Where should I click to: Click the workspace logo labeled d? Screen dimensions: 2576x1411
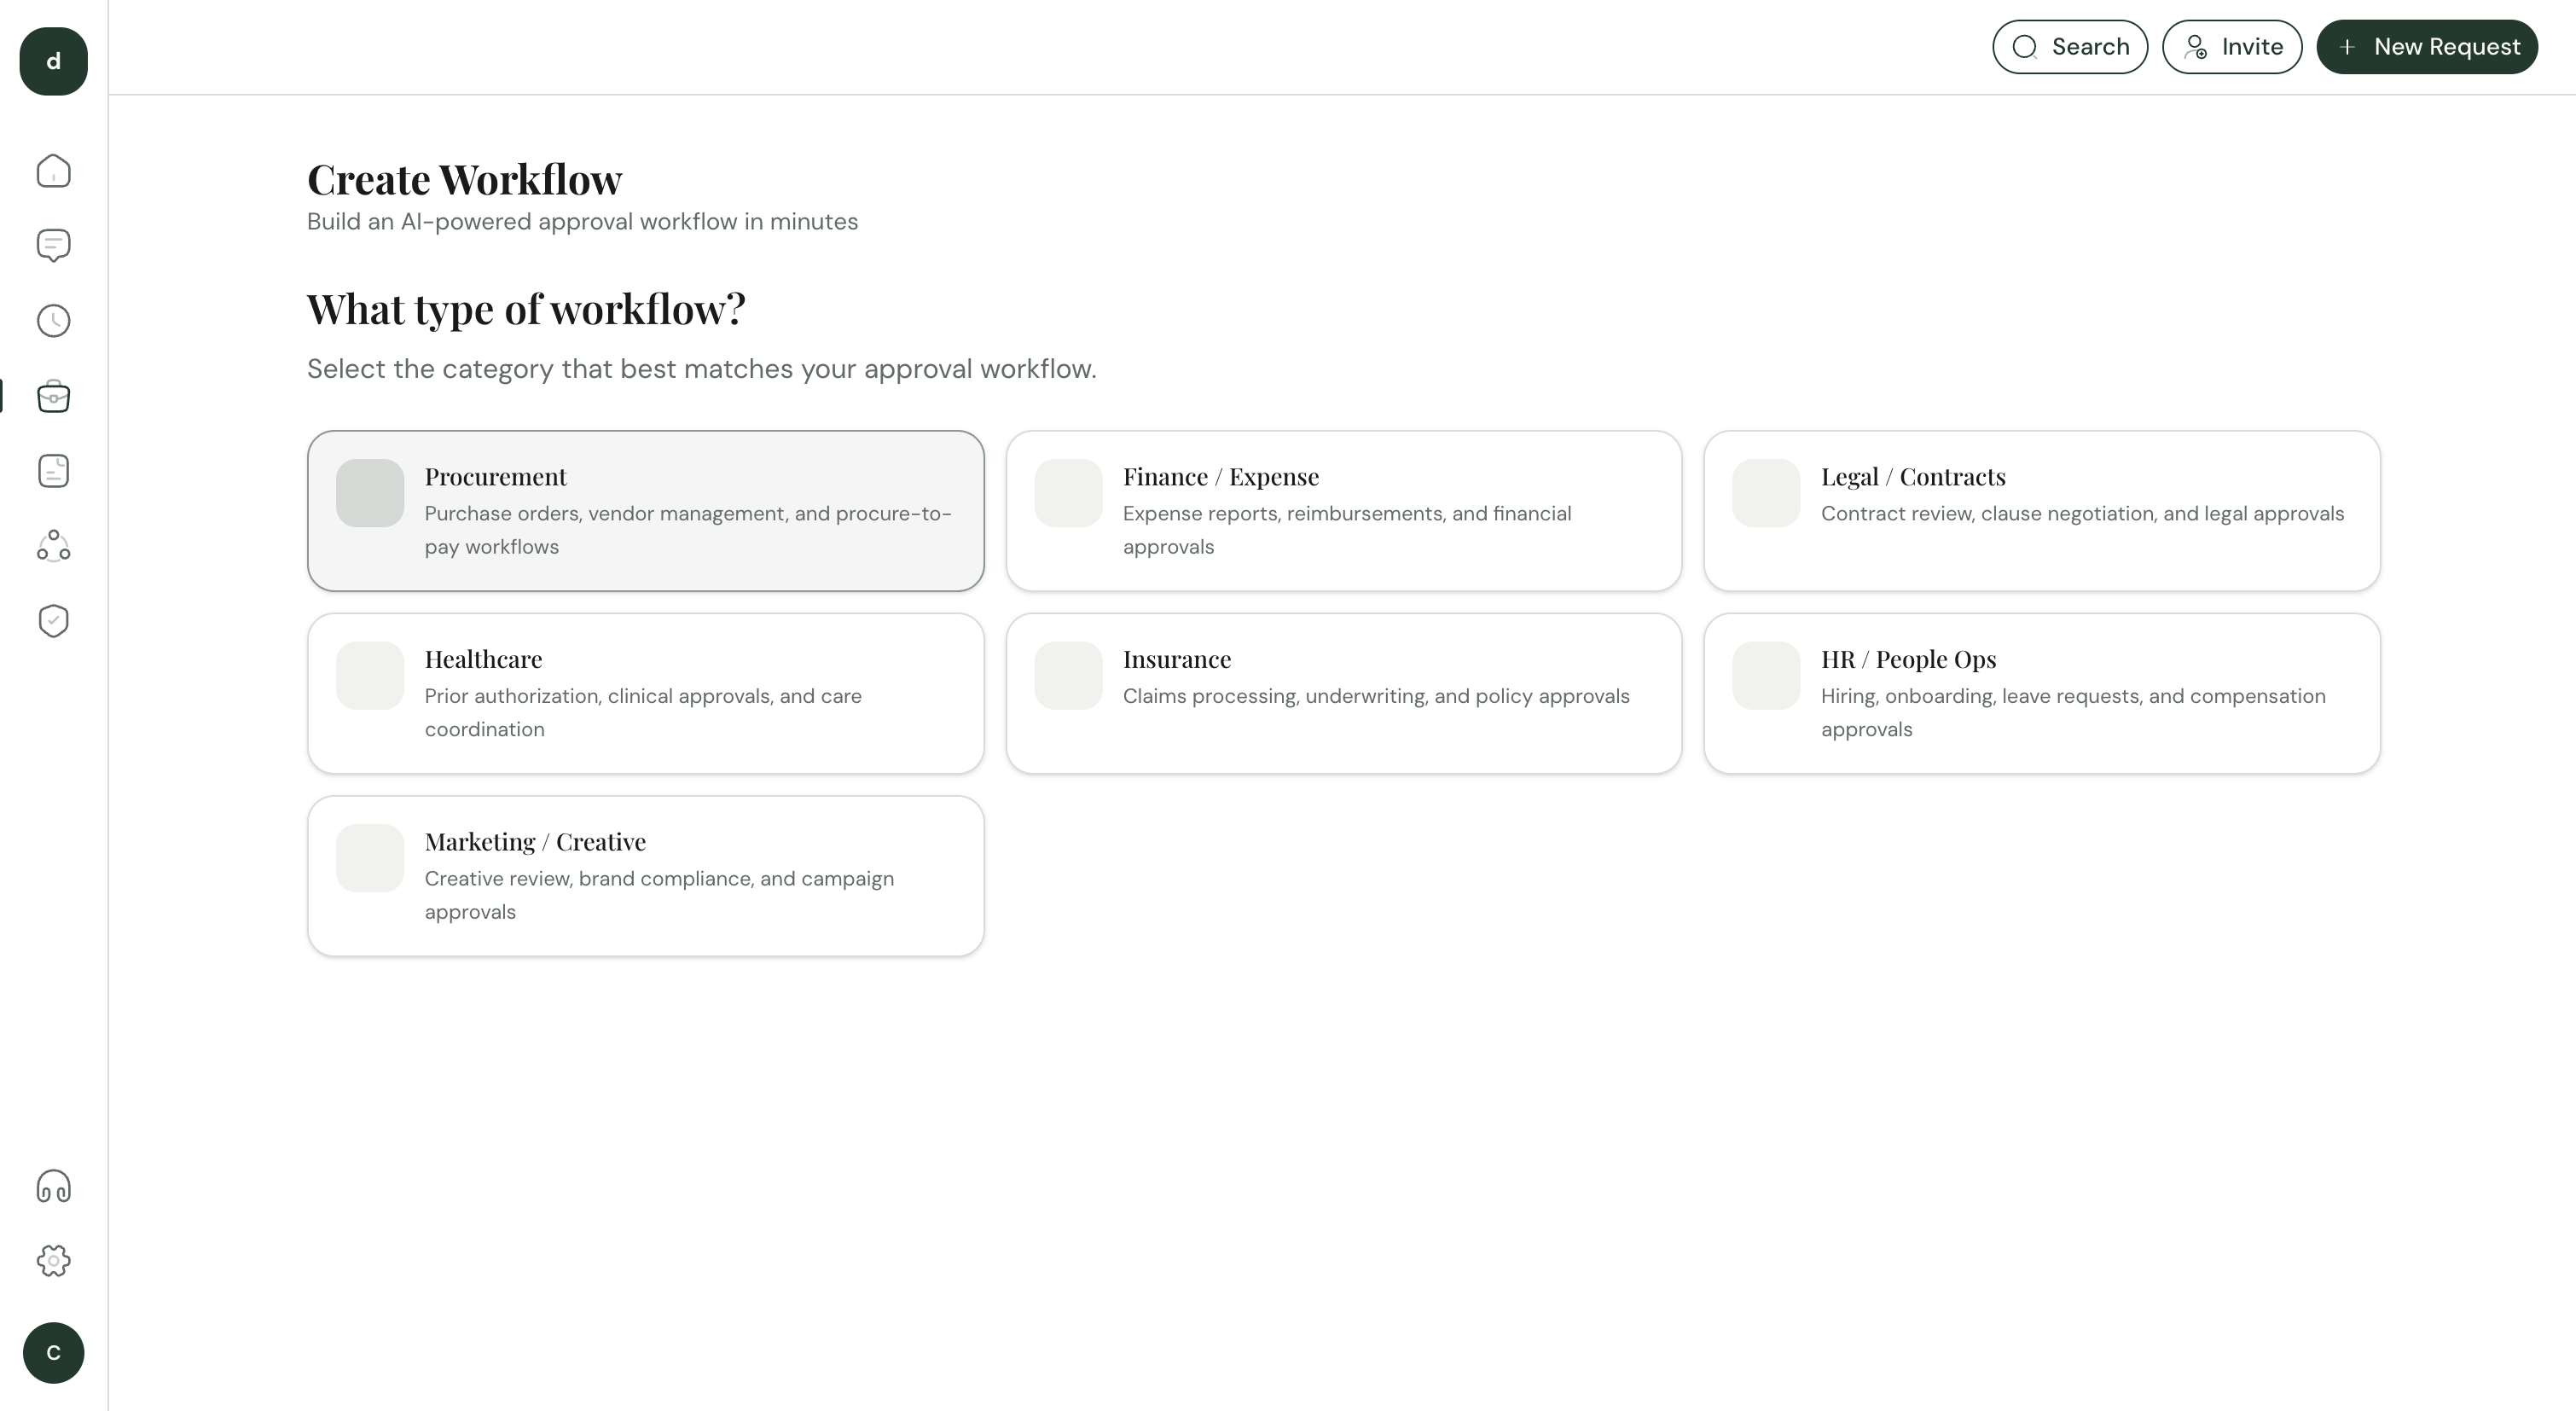(x=53, y=61)
